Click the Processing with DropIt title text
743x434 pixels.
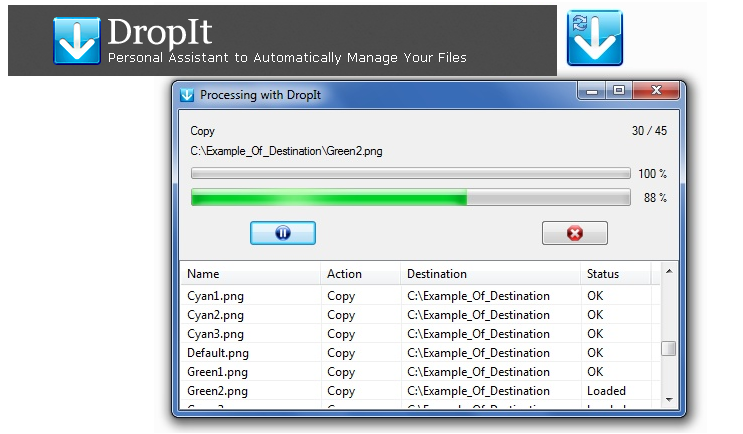(x=260, y=95)
